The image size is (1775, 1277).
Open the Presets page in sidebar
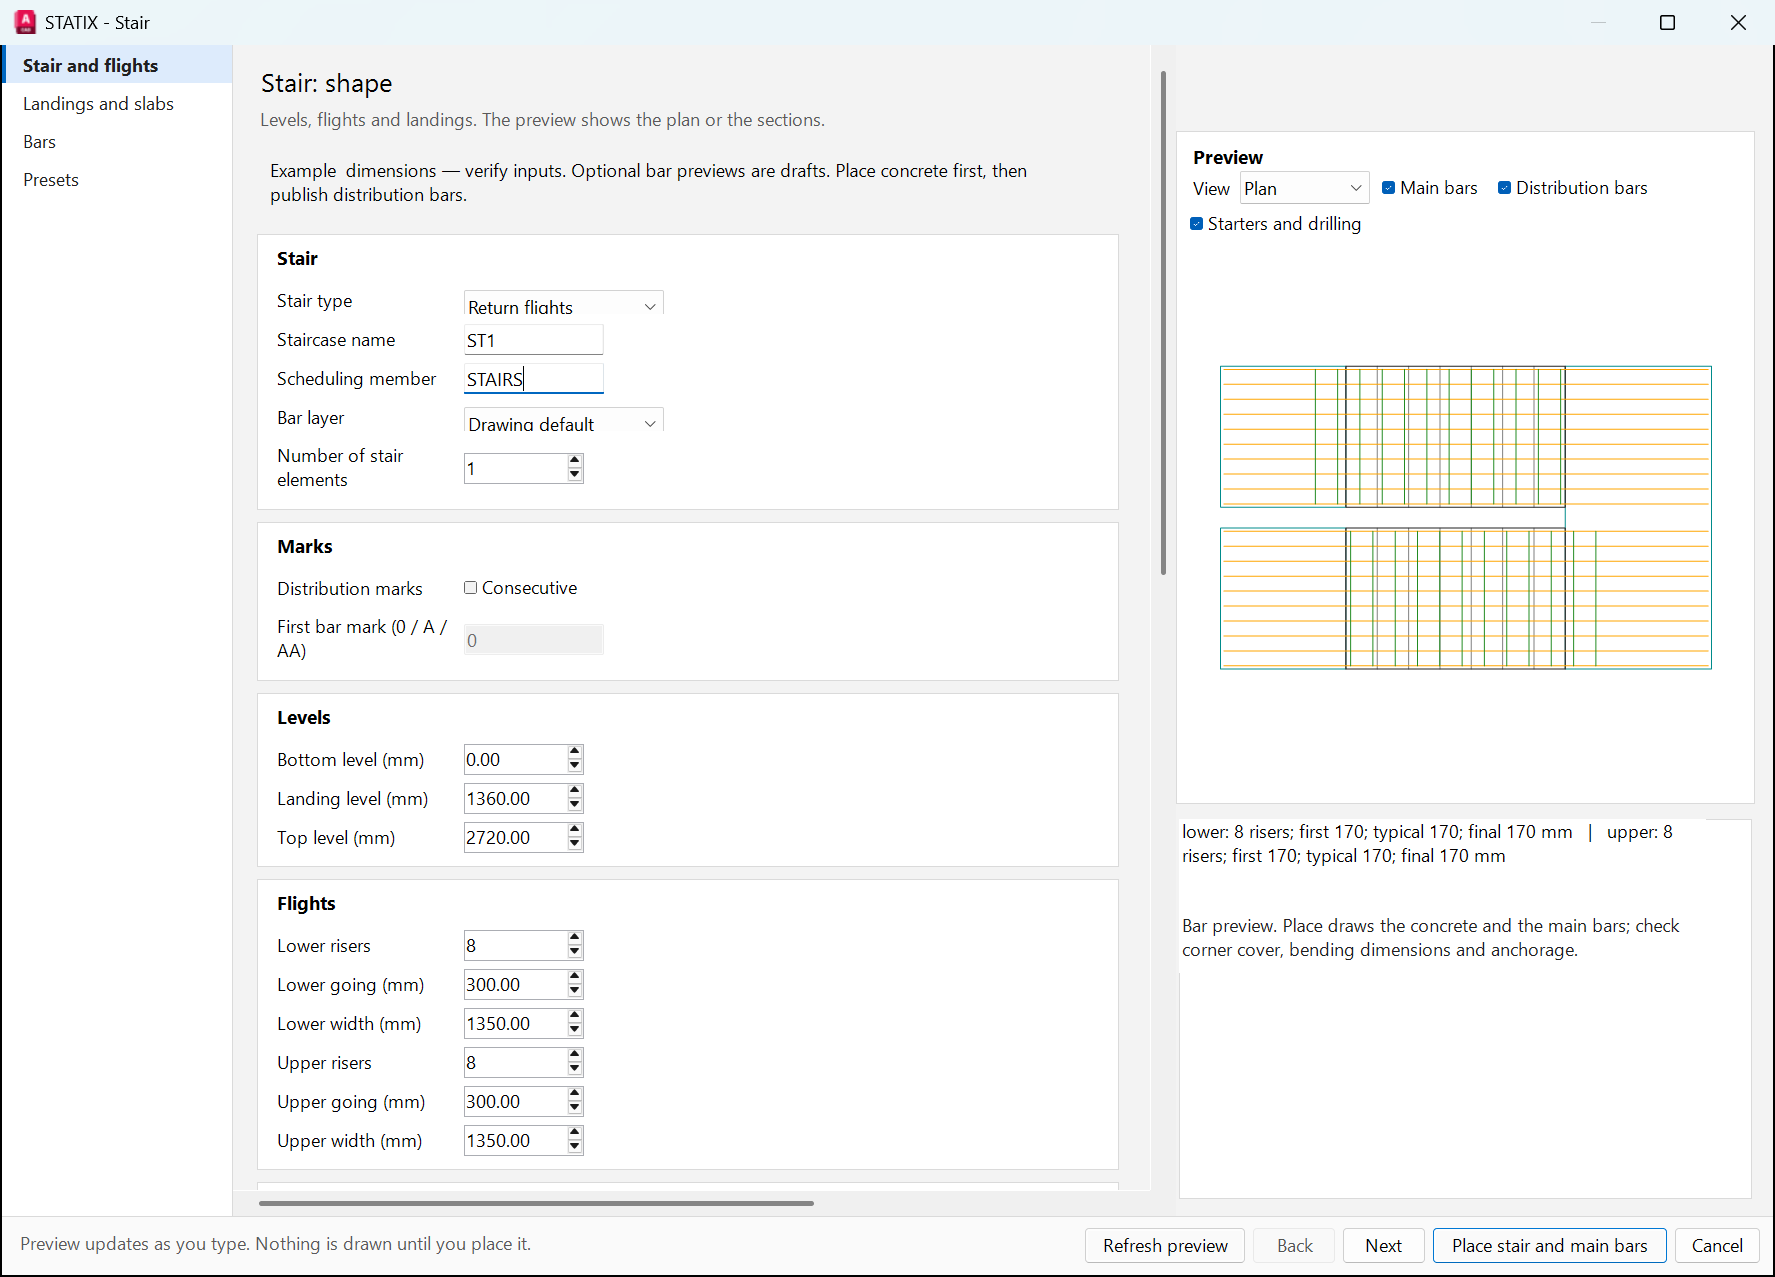click(x=51, y=180)
